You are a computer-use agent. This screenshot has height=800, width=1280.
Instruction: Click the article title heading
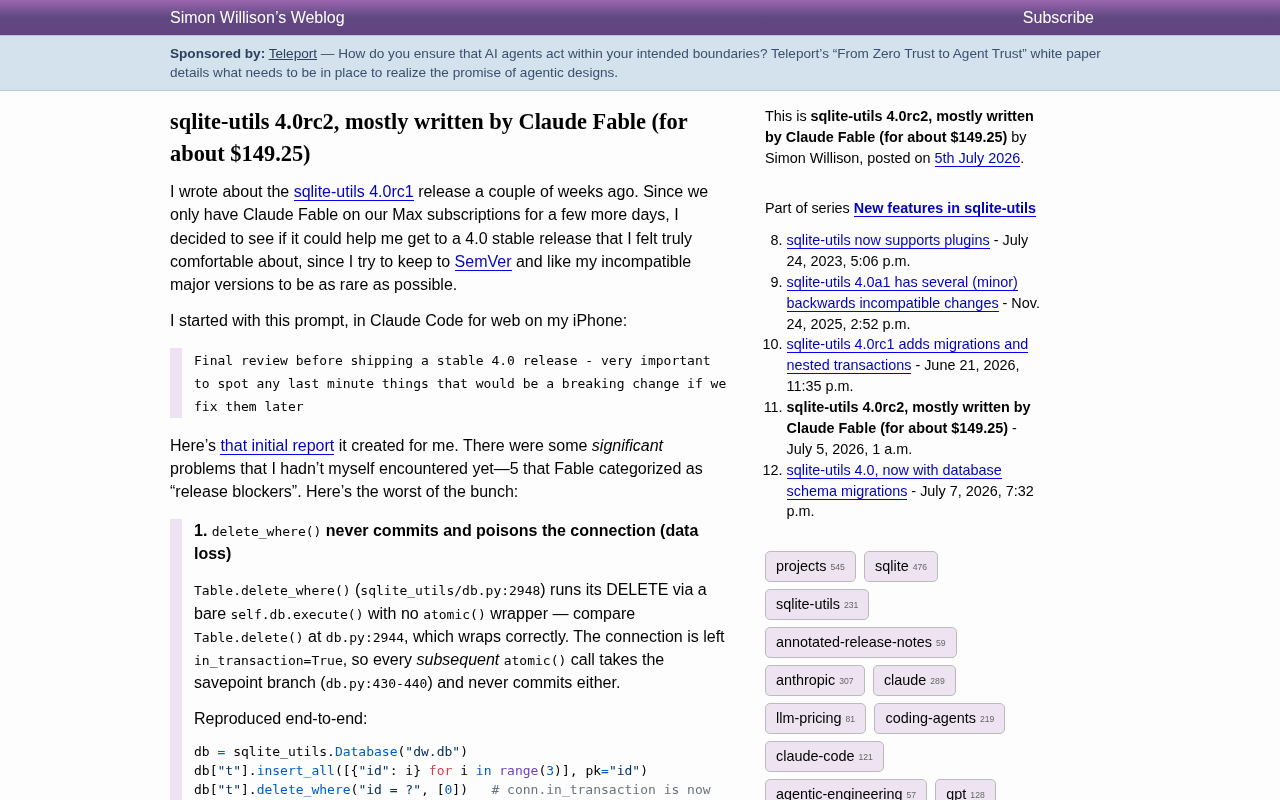point(429,137)
